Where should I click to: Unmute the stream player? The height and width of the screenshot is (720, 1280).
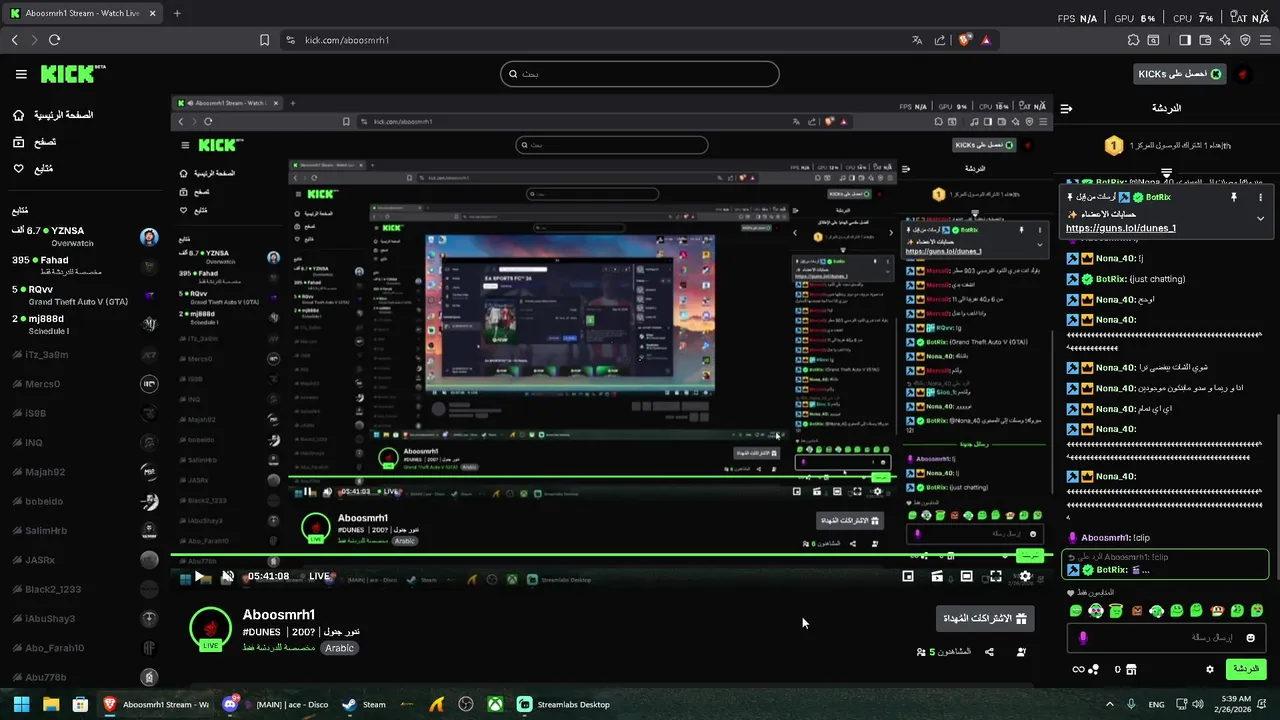pyautogui.click(x=227, y=576)
